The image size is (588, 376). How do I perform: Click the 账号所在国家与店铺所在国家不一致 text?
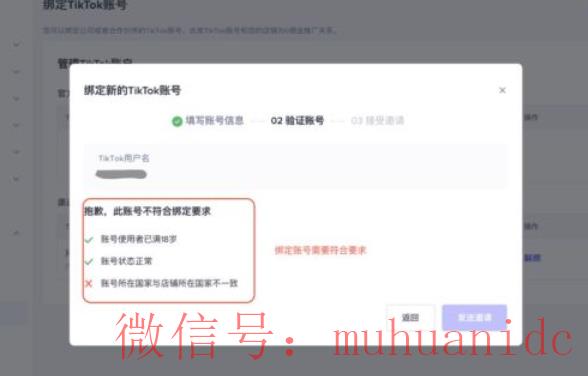[169, 283]
